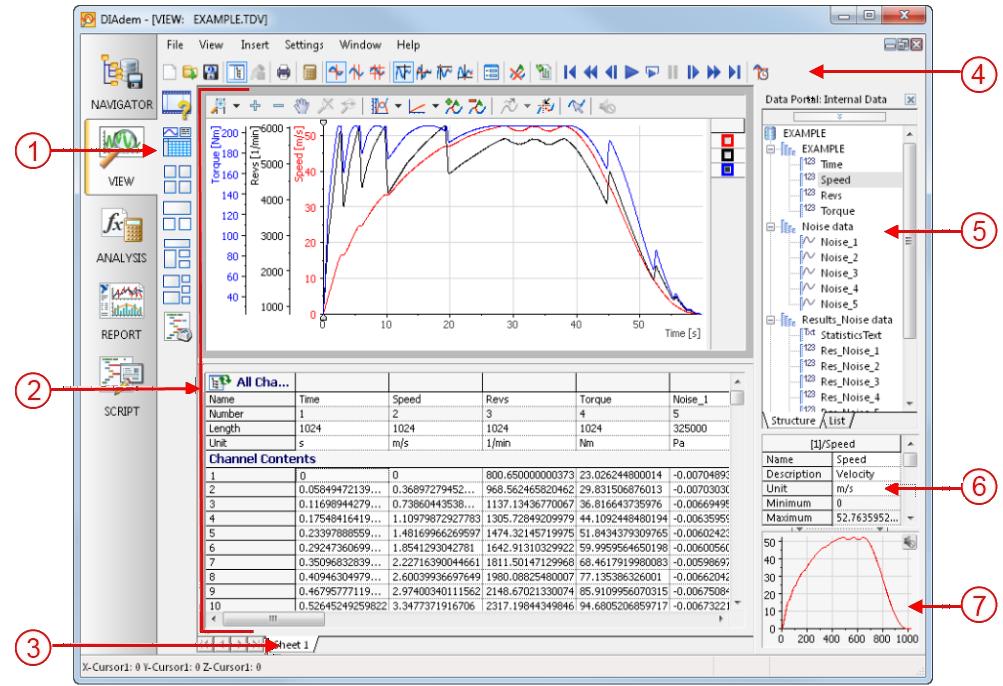Image resolution: width=1003 pixels, height=686 pixels.
Task: Click the zoom-in plus icon above the graph
Action: [x=254, y=105]
